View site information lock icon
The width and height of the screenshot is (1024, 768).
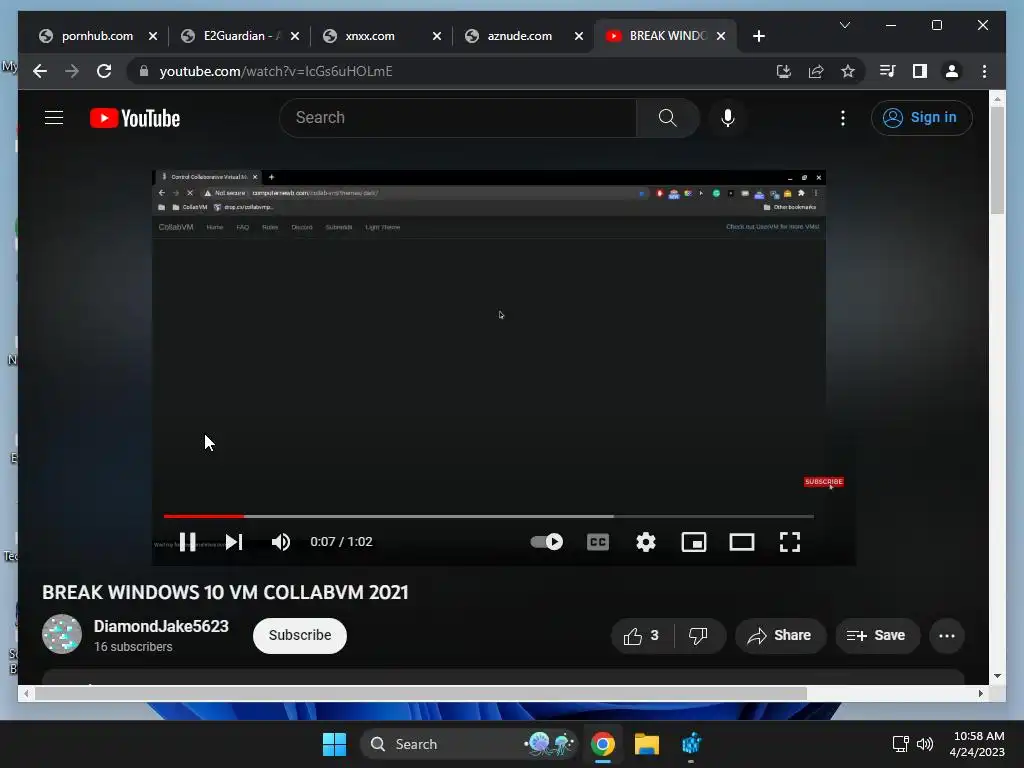tap(144, 71)
